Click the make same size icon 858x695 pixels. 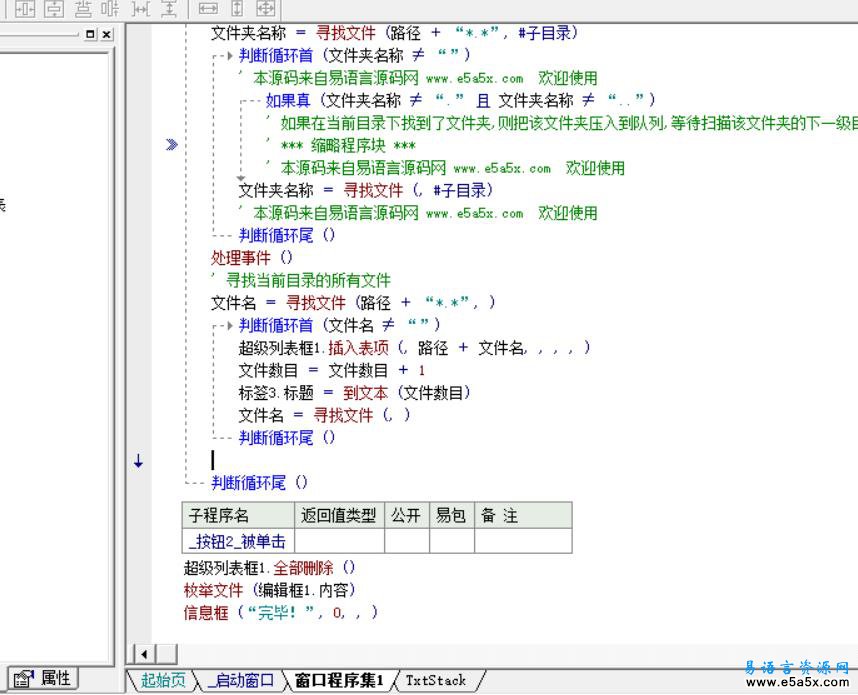coord(266,9)
